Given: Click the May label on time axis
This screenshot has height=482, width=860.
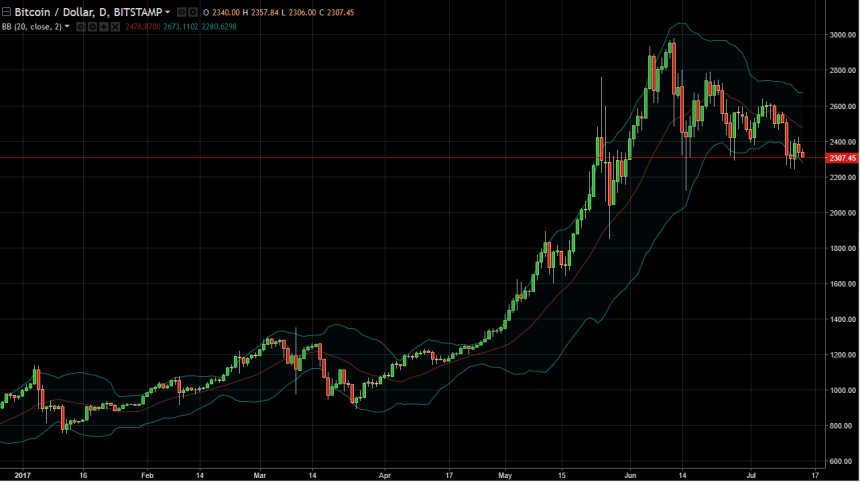Looking at the screenshot, I should tap(505, 475).
